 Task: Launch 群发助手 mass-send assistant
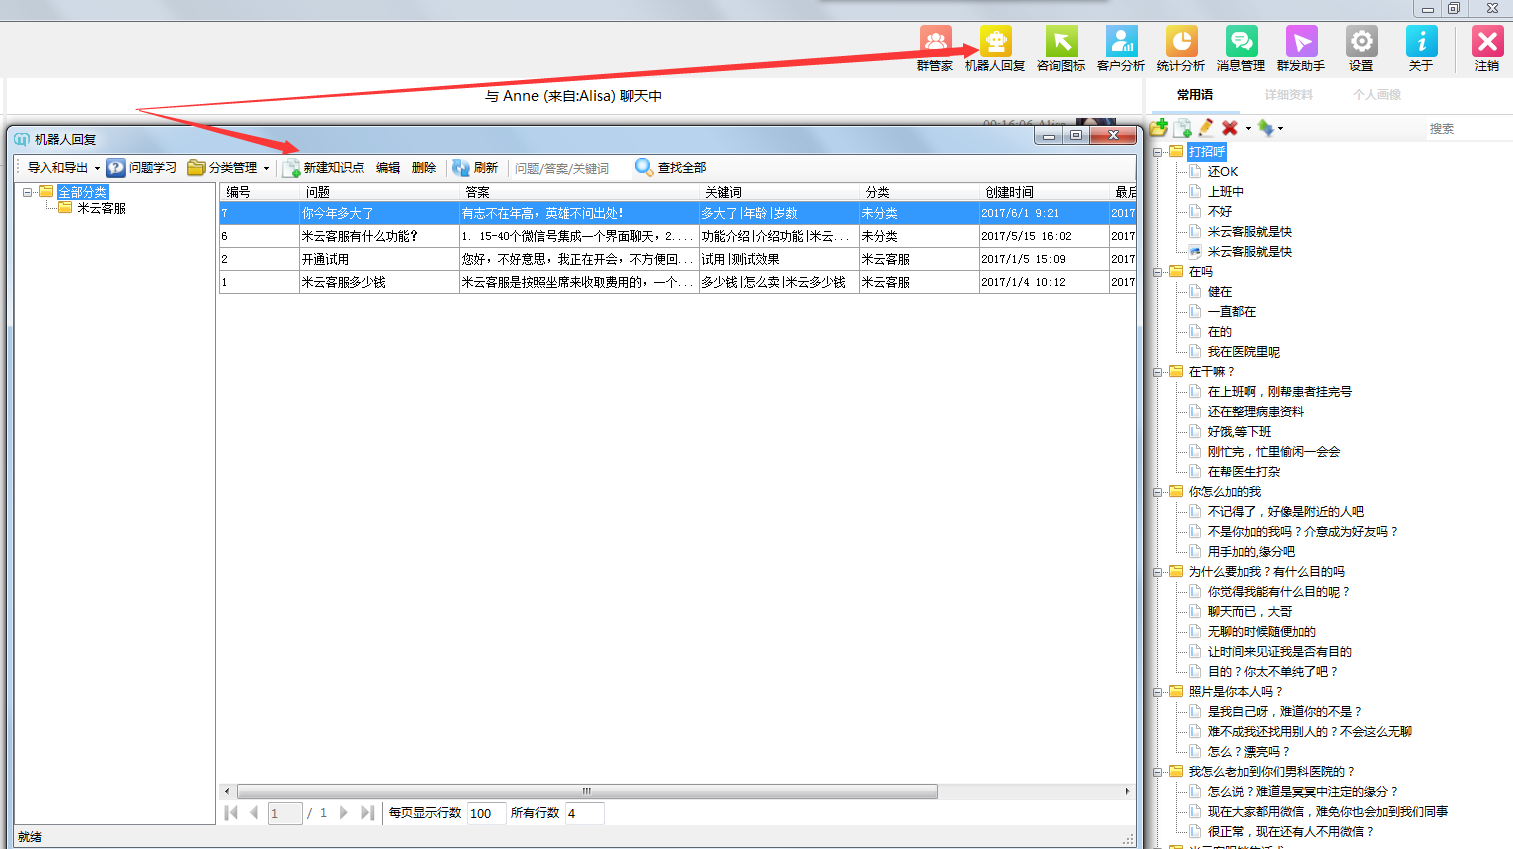click(1301, 48)
